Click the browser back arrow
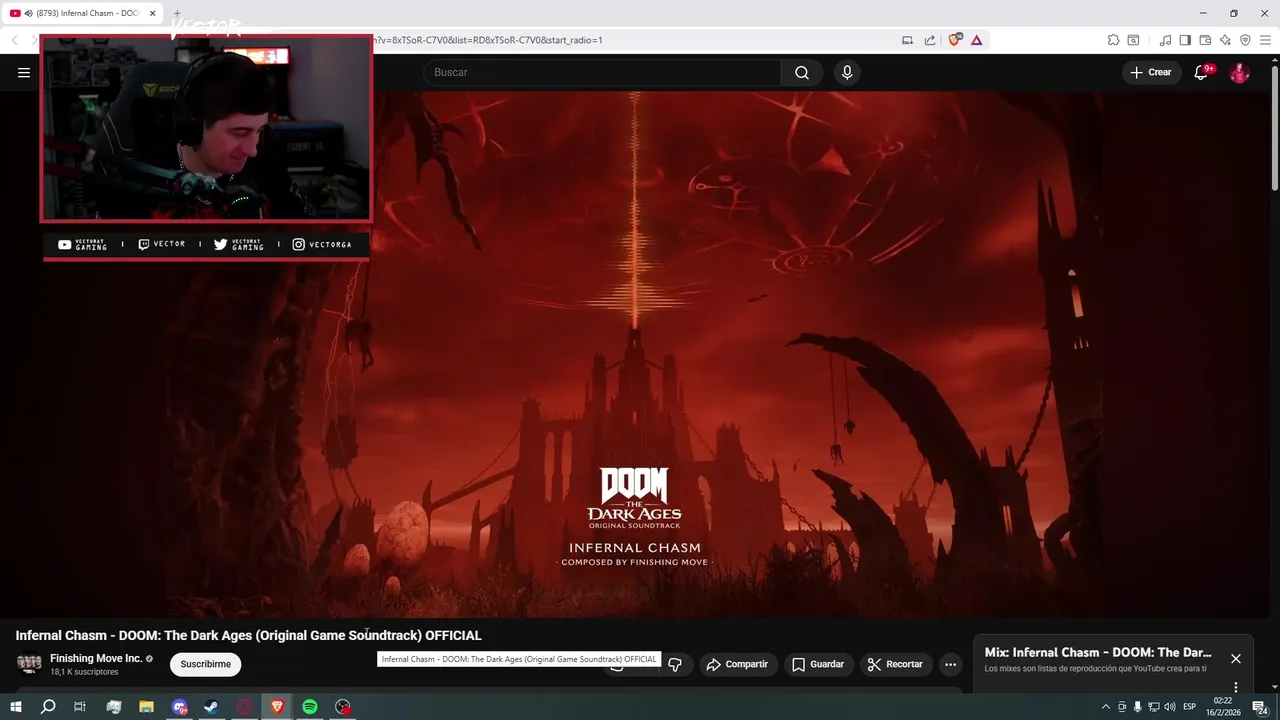The image size is (1280, 720). (15, 40)
